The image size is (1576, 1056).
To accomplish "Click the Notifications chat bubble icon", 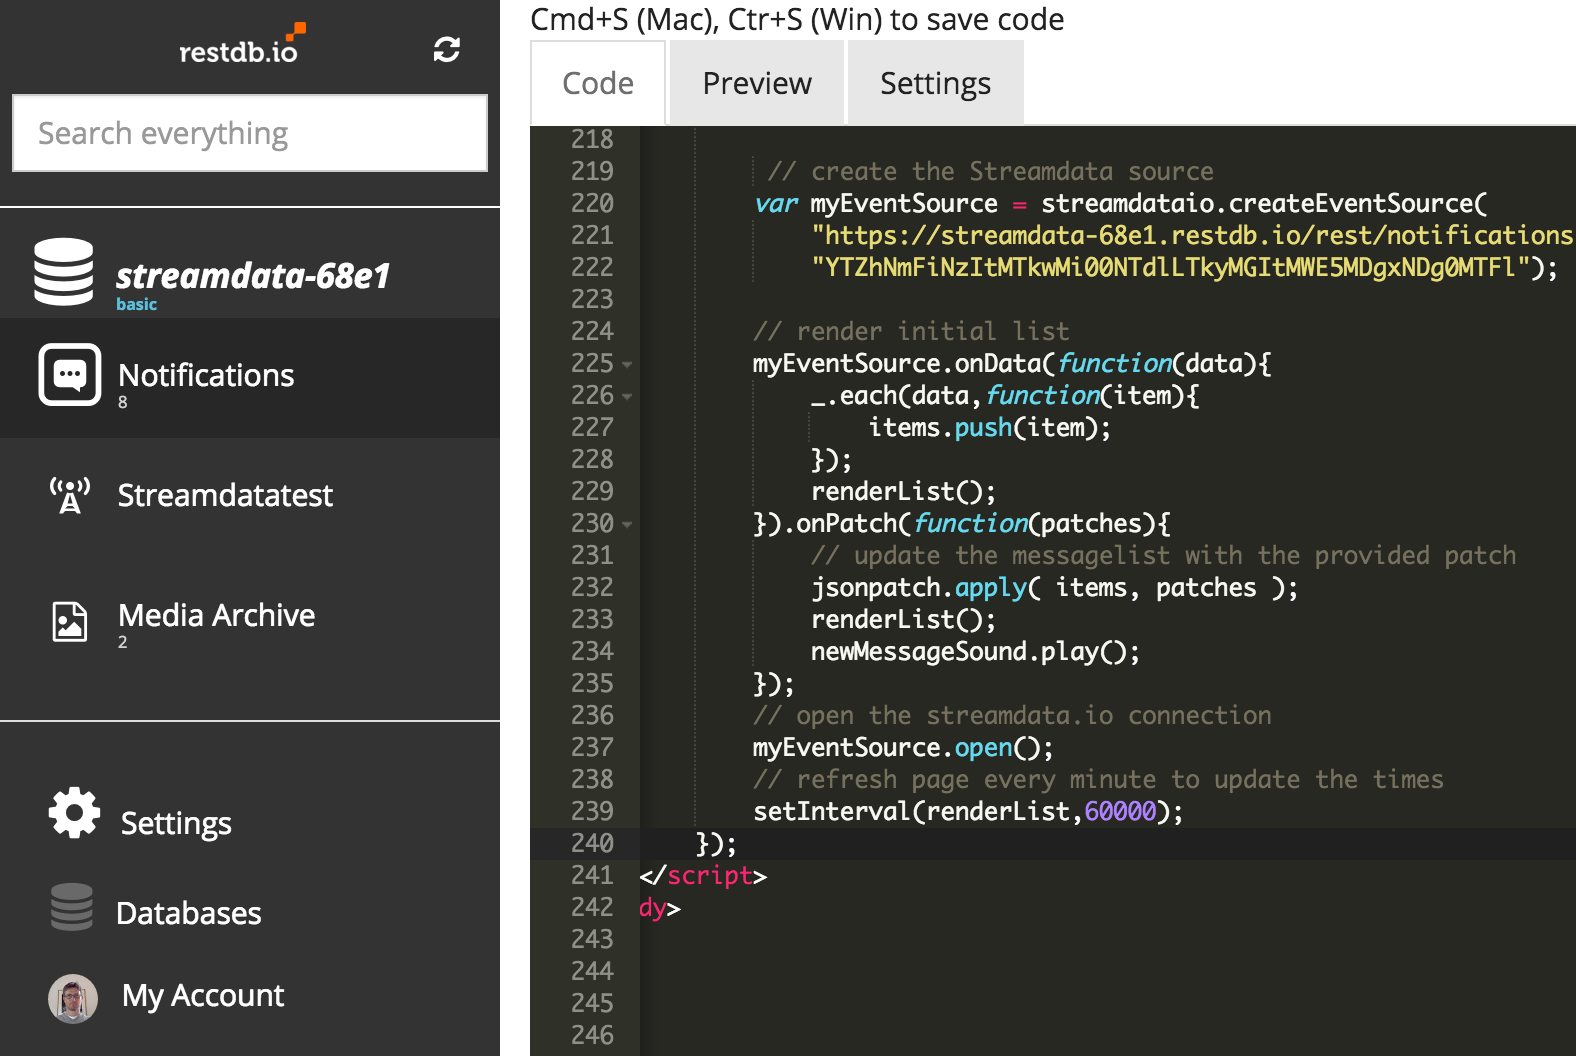I will (x=70, y=375).
